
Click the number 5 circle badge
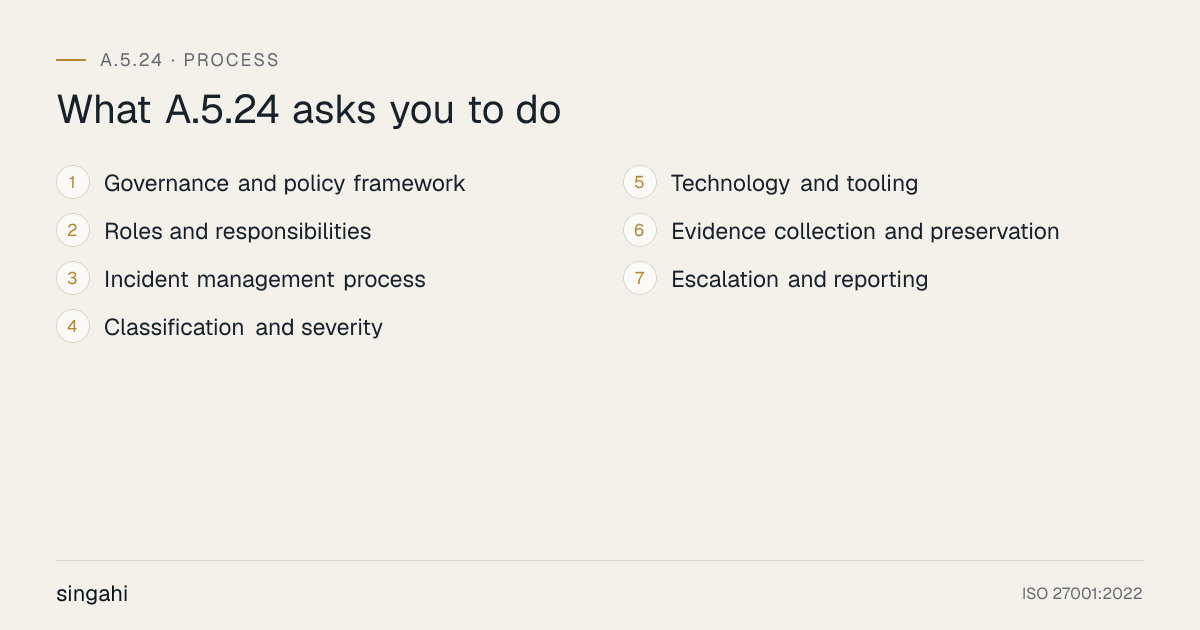pyautogui.click(x=640, y=183)
